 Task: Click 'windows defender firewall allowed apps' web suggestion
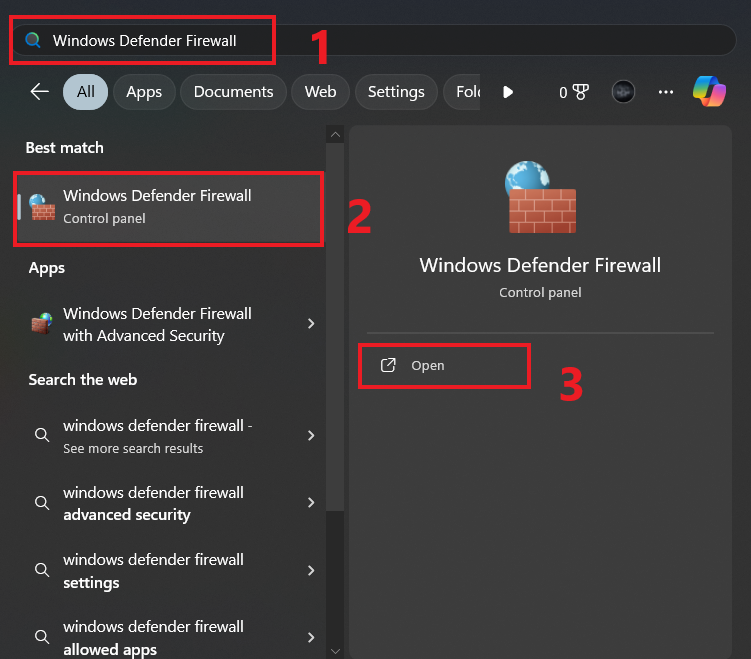point(169,636)
